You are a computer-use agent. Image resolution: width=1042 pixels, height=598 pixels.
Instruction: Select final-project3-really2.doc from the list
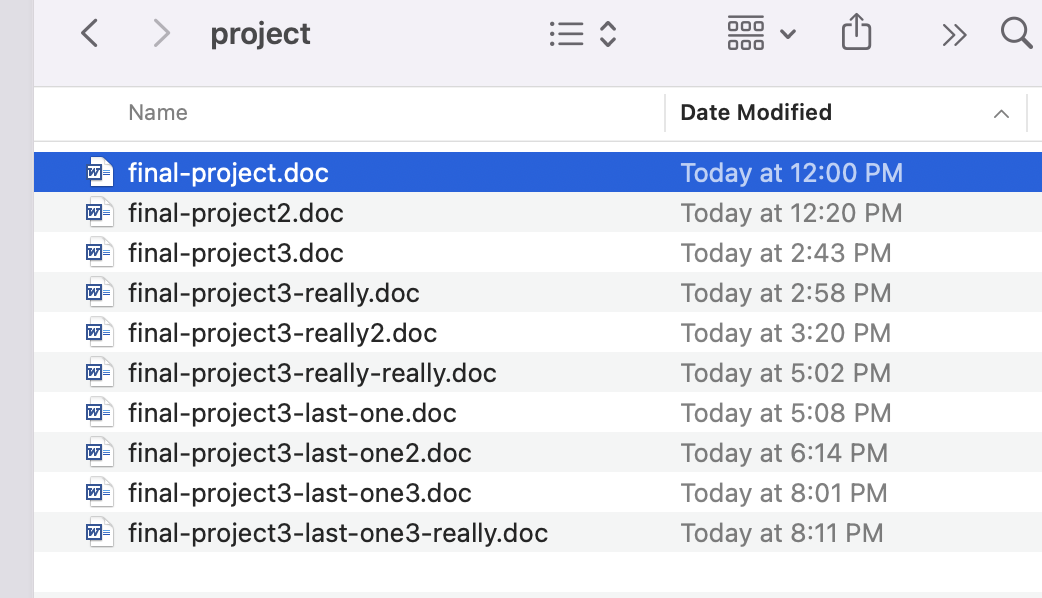pos(280,332)
